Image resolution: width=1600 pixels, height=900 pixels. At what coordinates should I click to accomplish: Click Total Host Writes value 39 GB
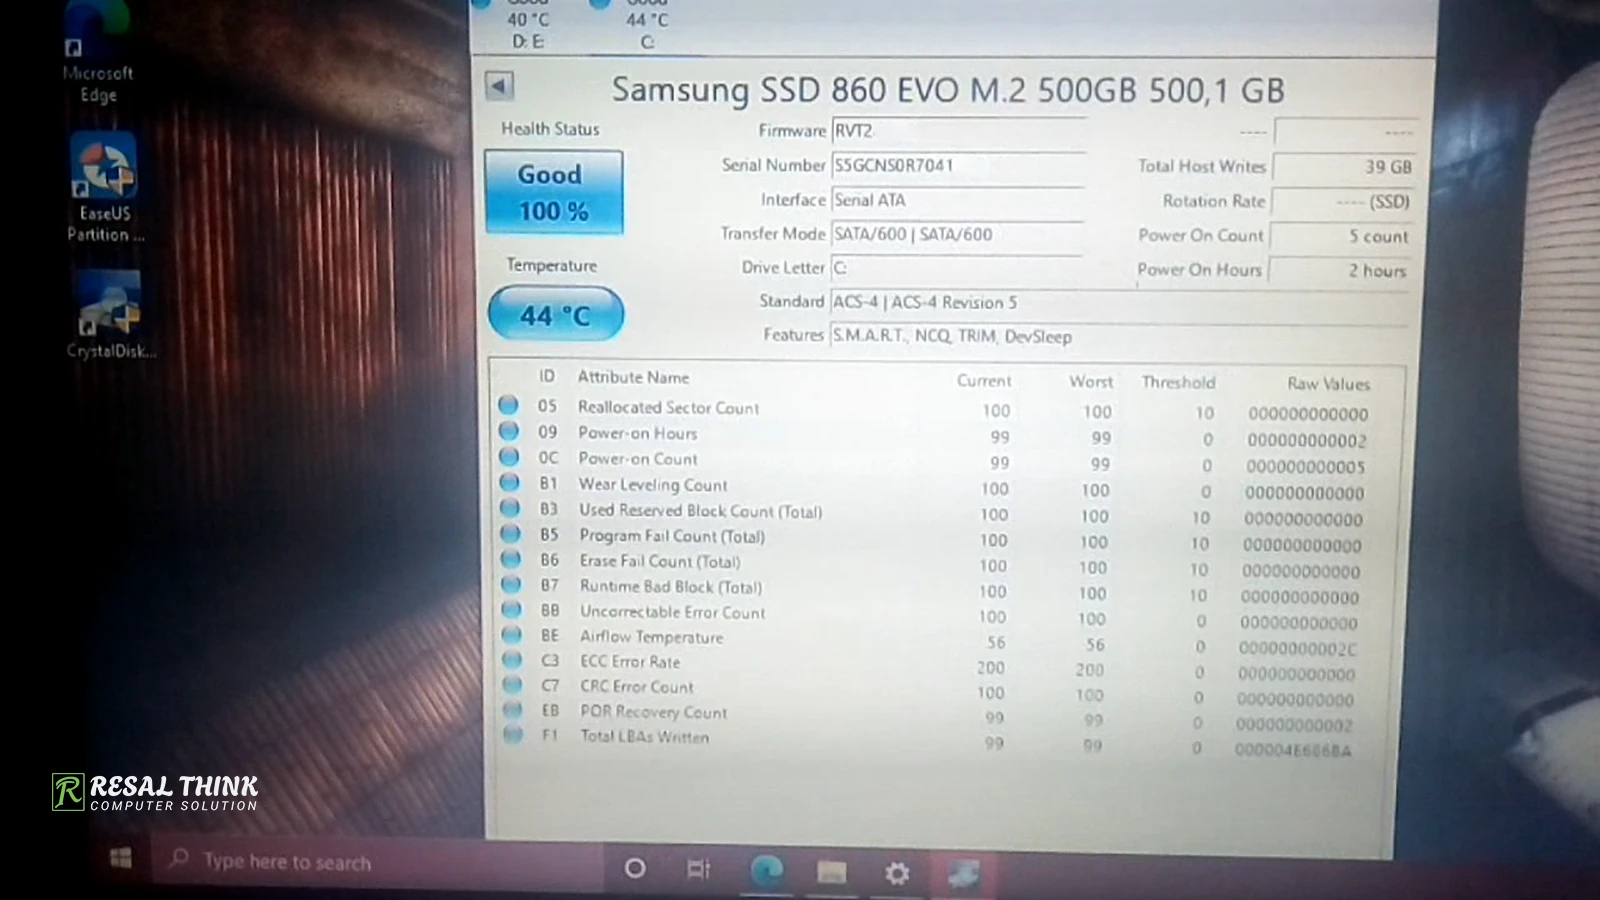(x=1343, y=167)
